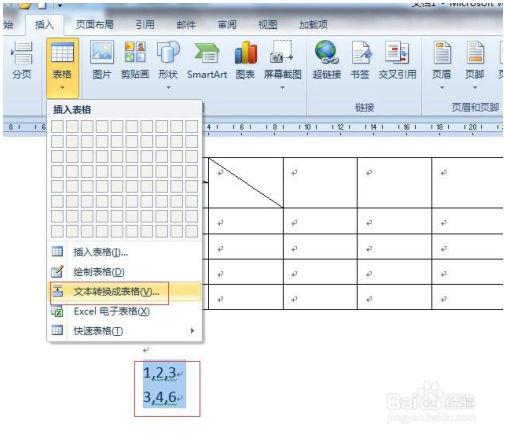
Task: Click the Picture (图片) icon
Action: point(102,60)
